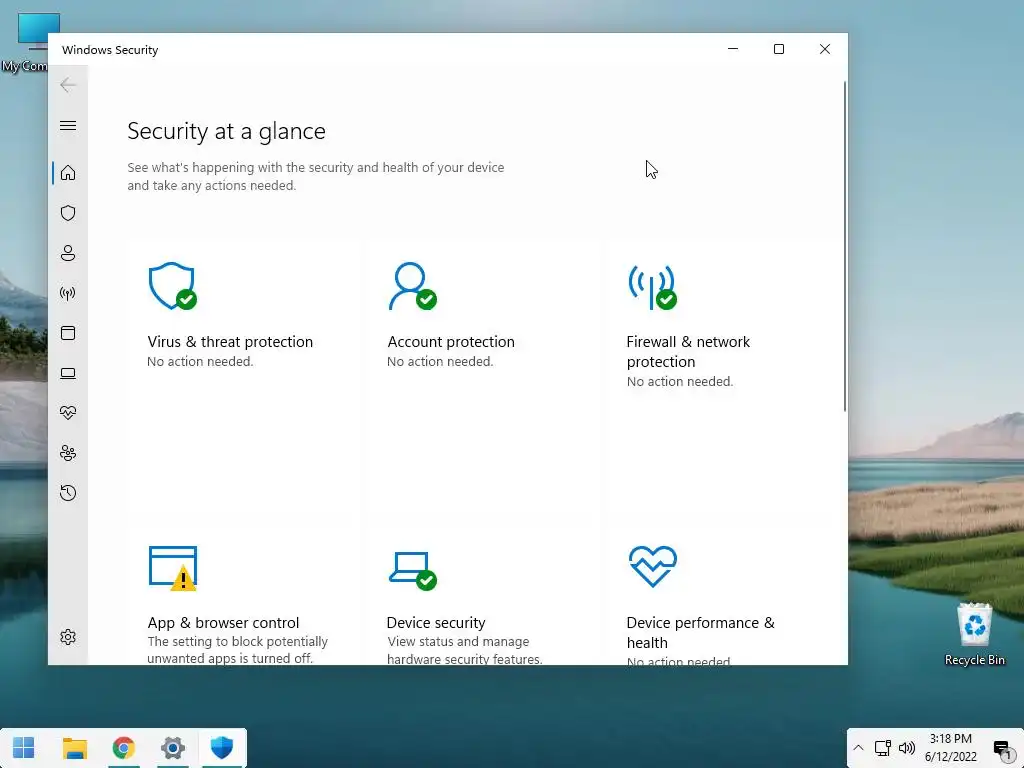Image resolution: width=1024 pixels, height=768 pixels.
Task: Open Device security heading
Action: tap(436, 622)
